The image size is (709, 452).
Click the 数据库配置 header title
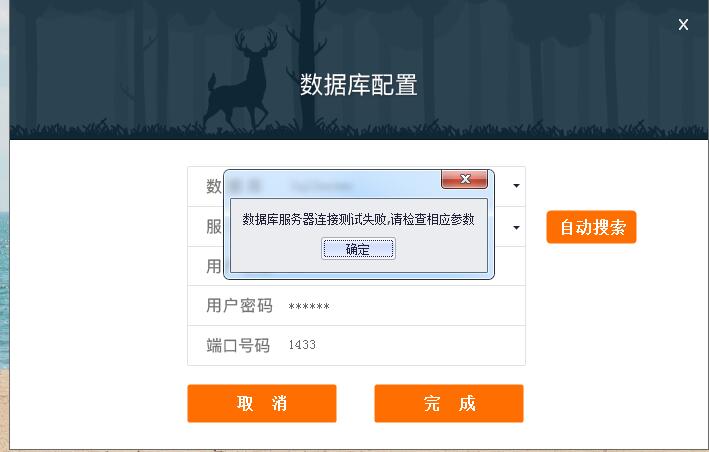coord(359,85)
